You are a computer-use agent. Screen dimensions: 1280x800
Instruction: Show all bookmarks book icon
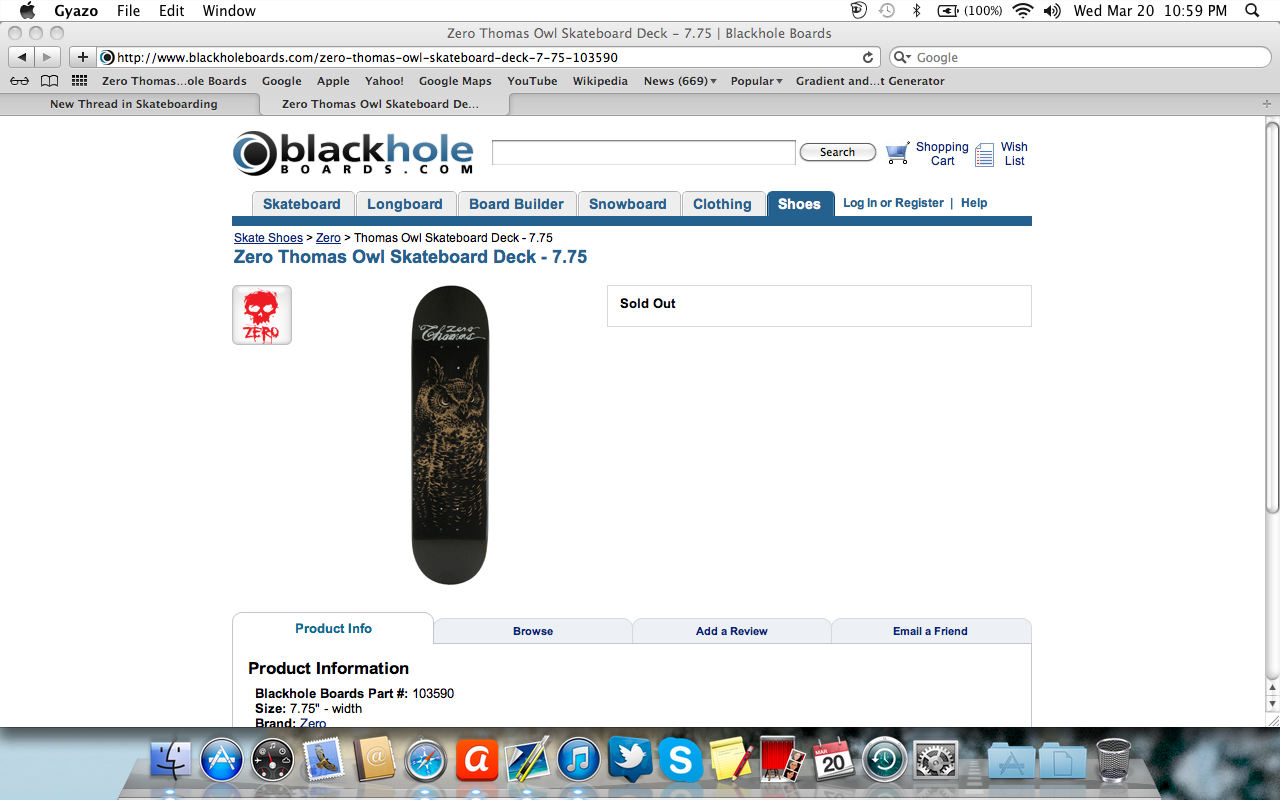coord(49,81)
